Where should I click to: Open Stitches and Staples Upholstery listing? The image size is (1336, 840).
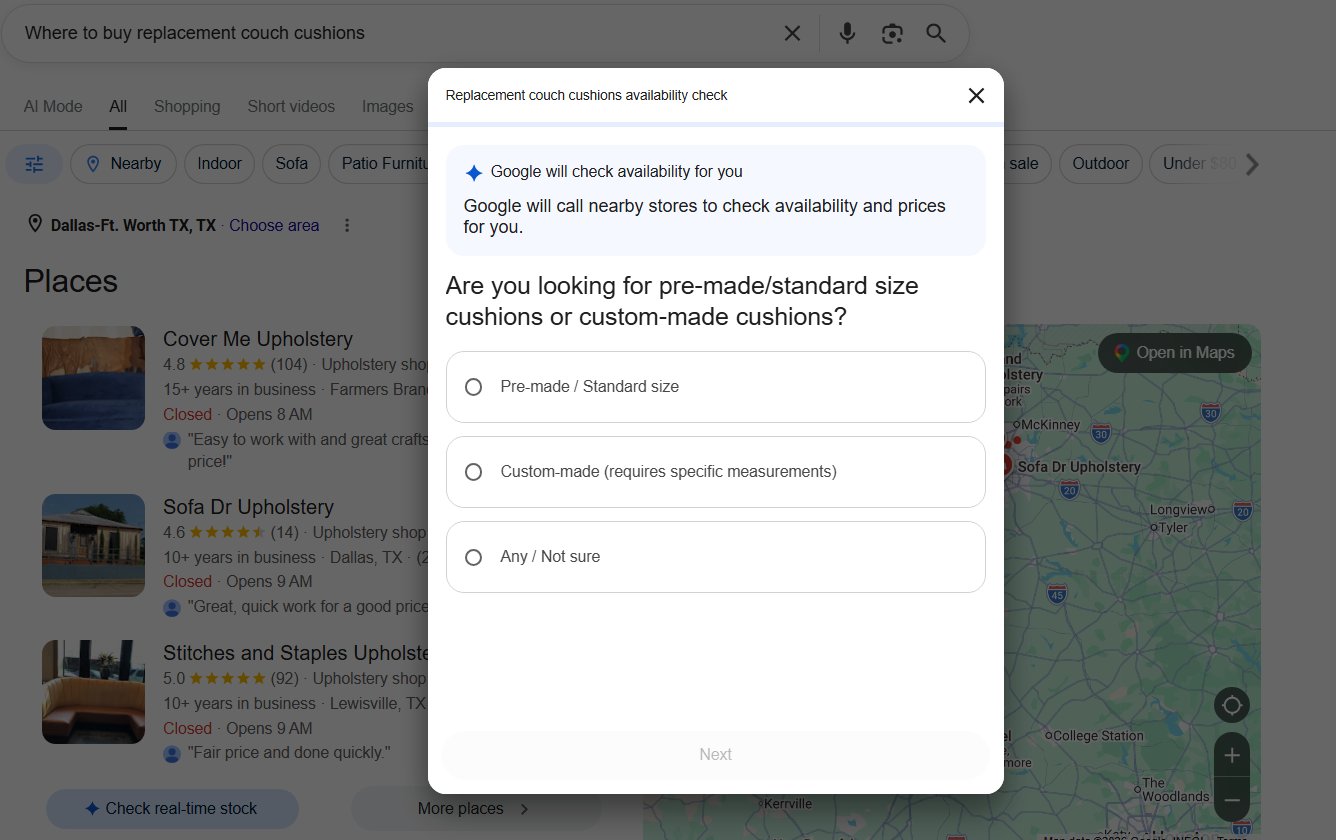pyautogui.click(x=296, y=653)
